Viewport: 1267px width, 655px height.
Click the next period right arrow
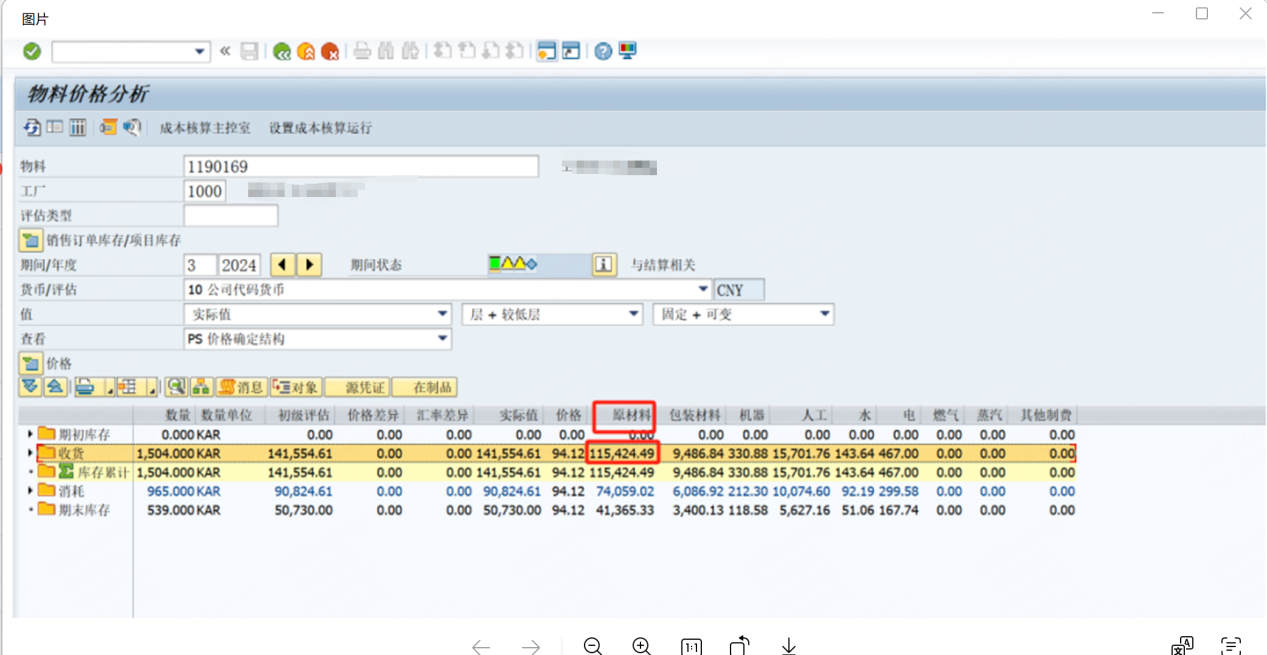pyautogui.click(x=311, y=264)
